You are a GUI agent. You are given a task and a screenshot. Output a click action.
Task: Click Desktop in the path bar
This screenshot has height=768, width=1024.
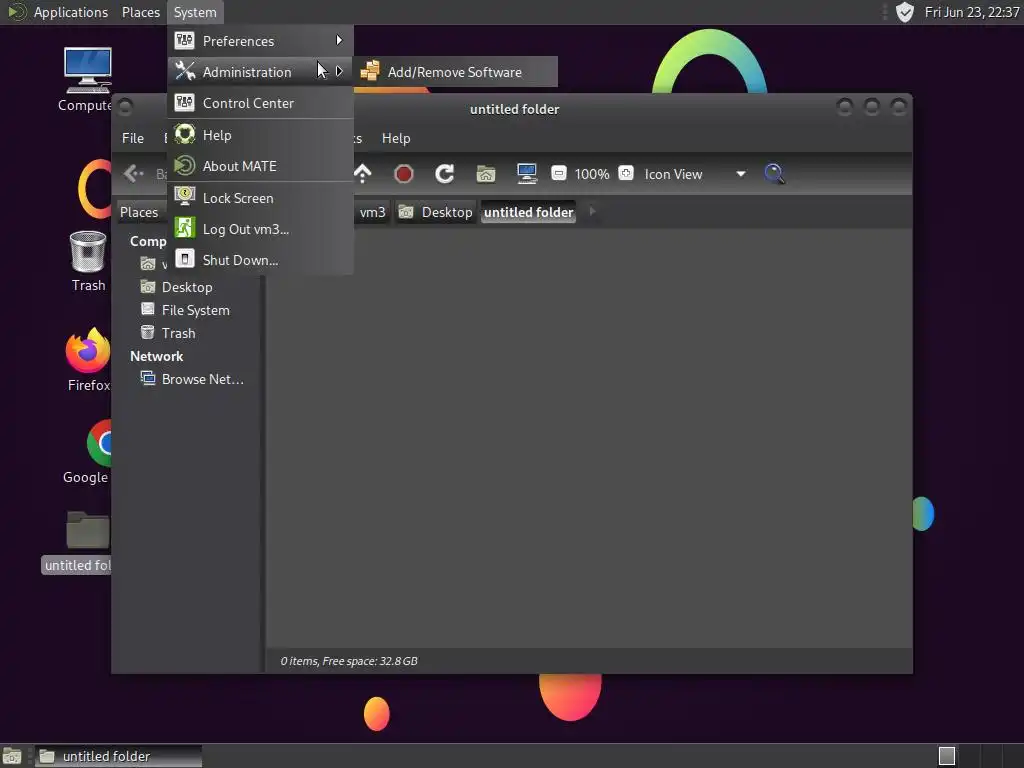[435, 212]
